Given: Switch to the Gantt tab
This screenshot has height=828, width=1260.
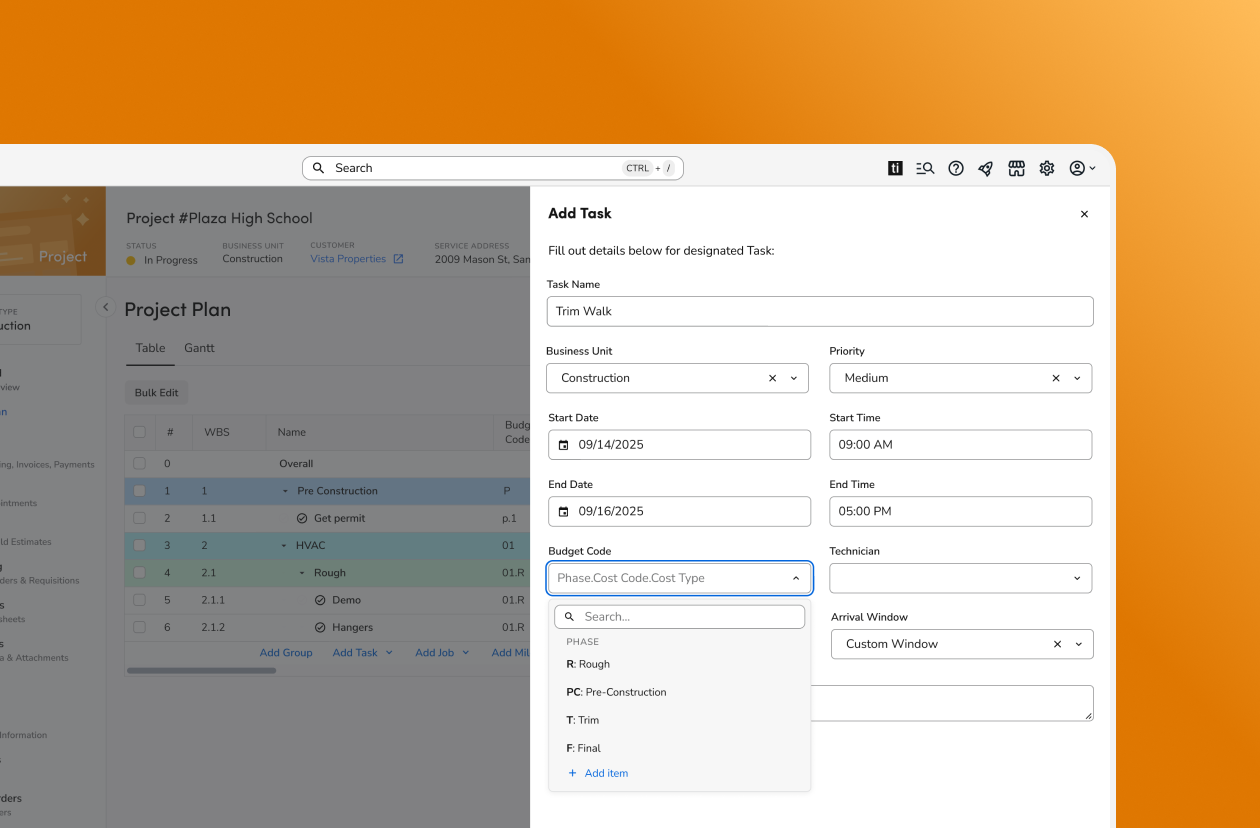Looking at the screenshot, I should click(x=199, y=348).
